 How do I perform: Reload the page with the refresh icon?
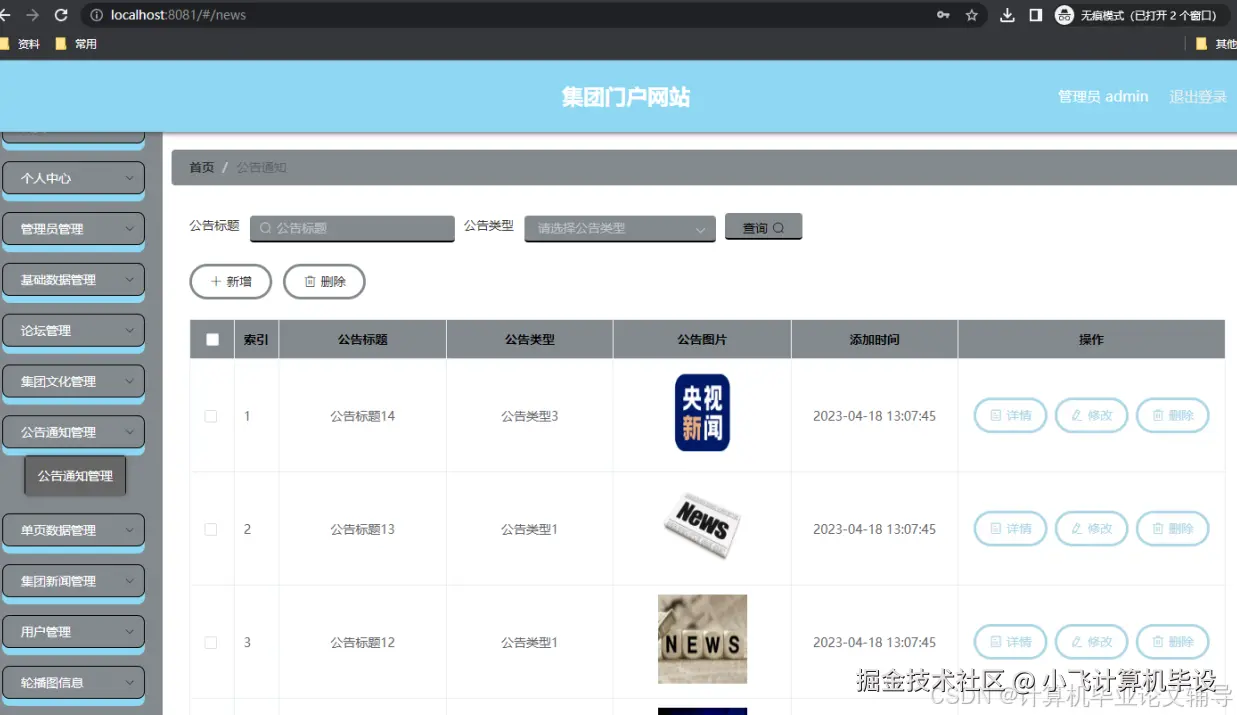tap(61, 15)
